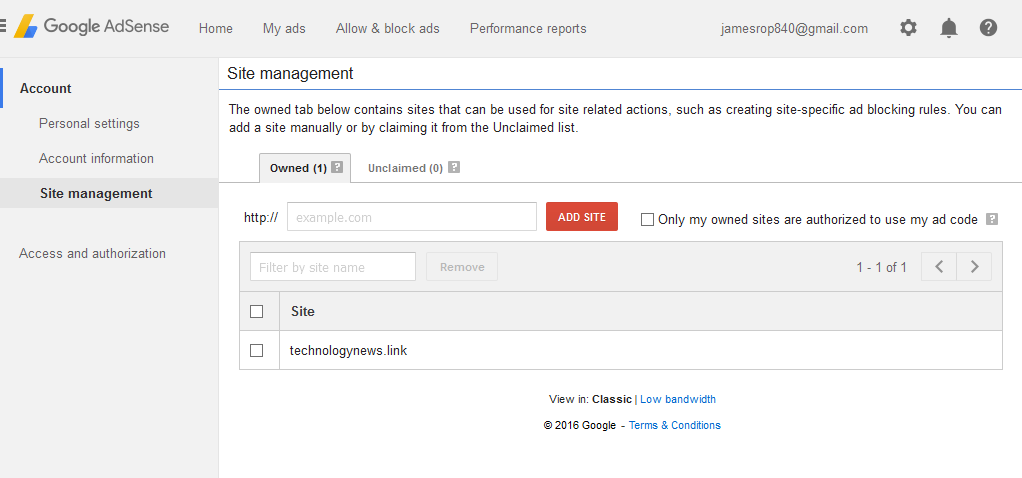This screenshot has width=1022, height=478.
Task: Open the notifications bell
Action: tap(948, 28)
